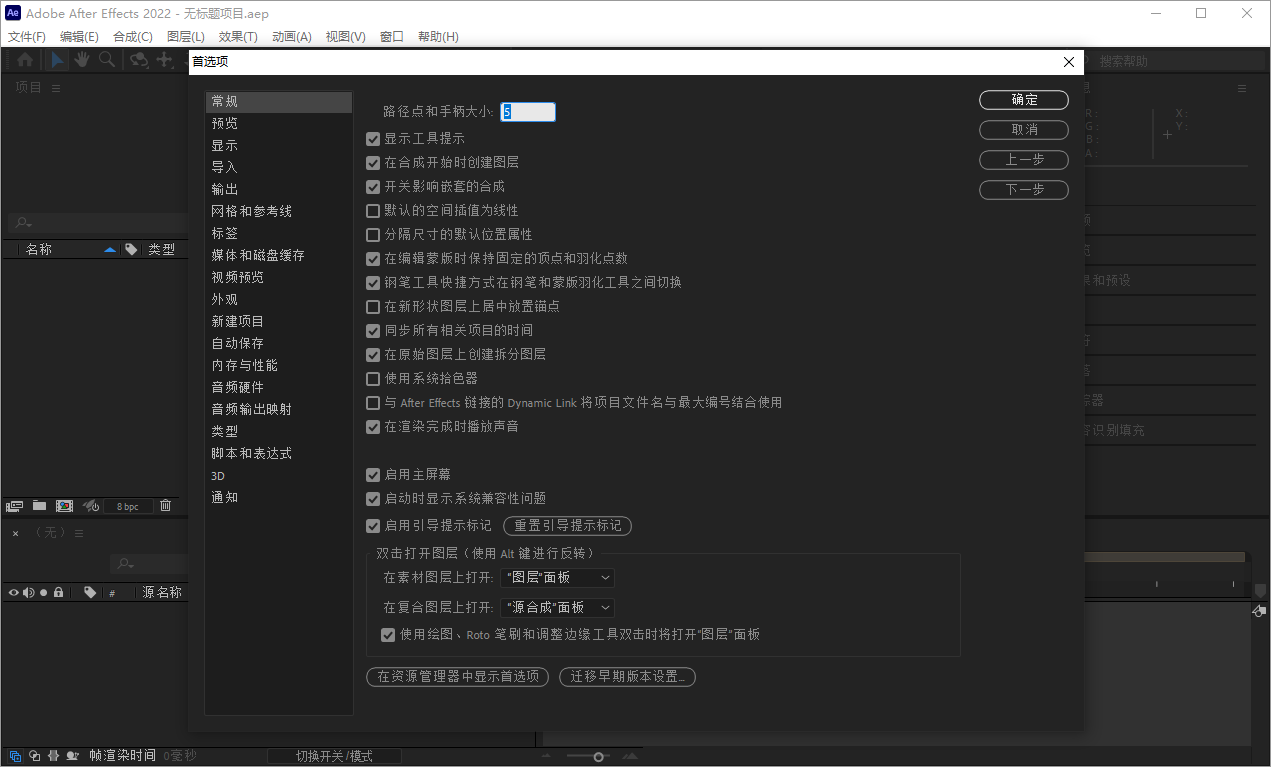Image resolution: width=1271 pixels, height=767 pixels.
Task: Click the Home tool icon
Action: (x=24, y=60)
